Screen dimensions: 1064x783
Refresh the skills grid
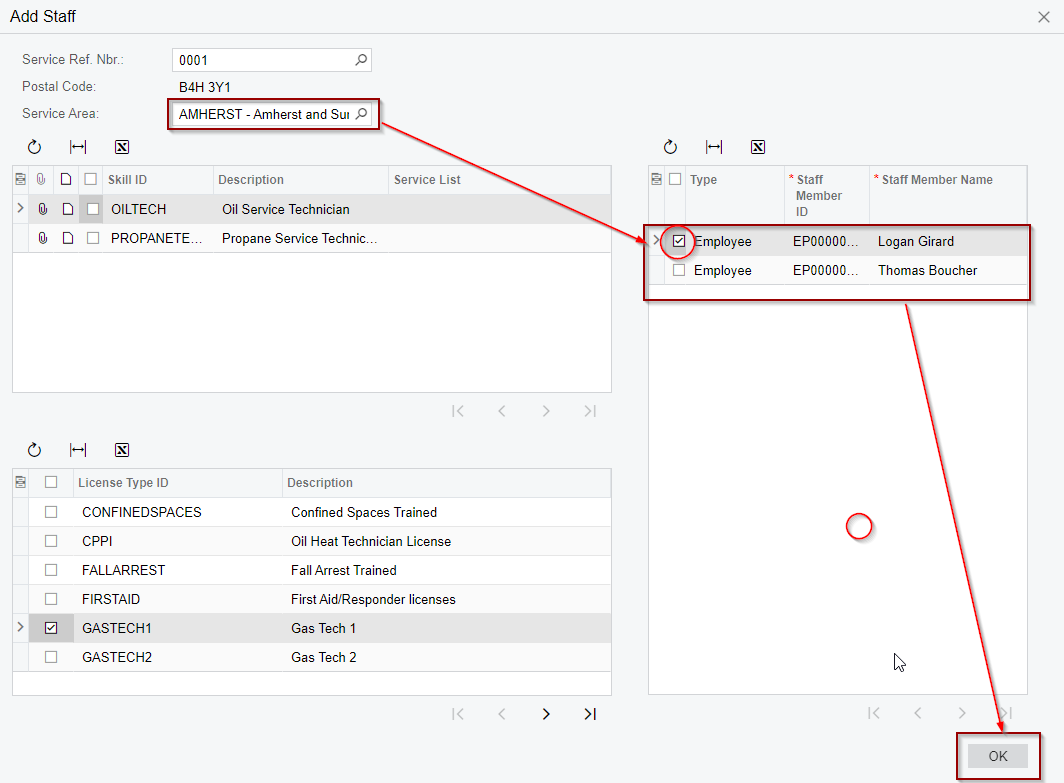(x=34, y=147)
